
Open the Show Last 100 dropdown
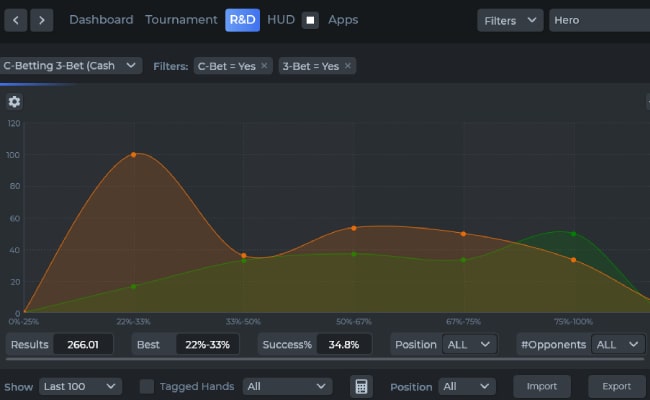pyautogui.click(x=80, y=386)
